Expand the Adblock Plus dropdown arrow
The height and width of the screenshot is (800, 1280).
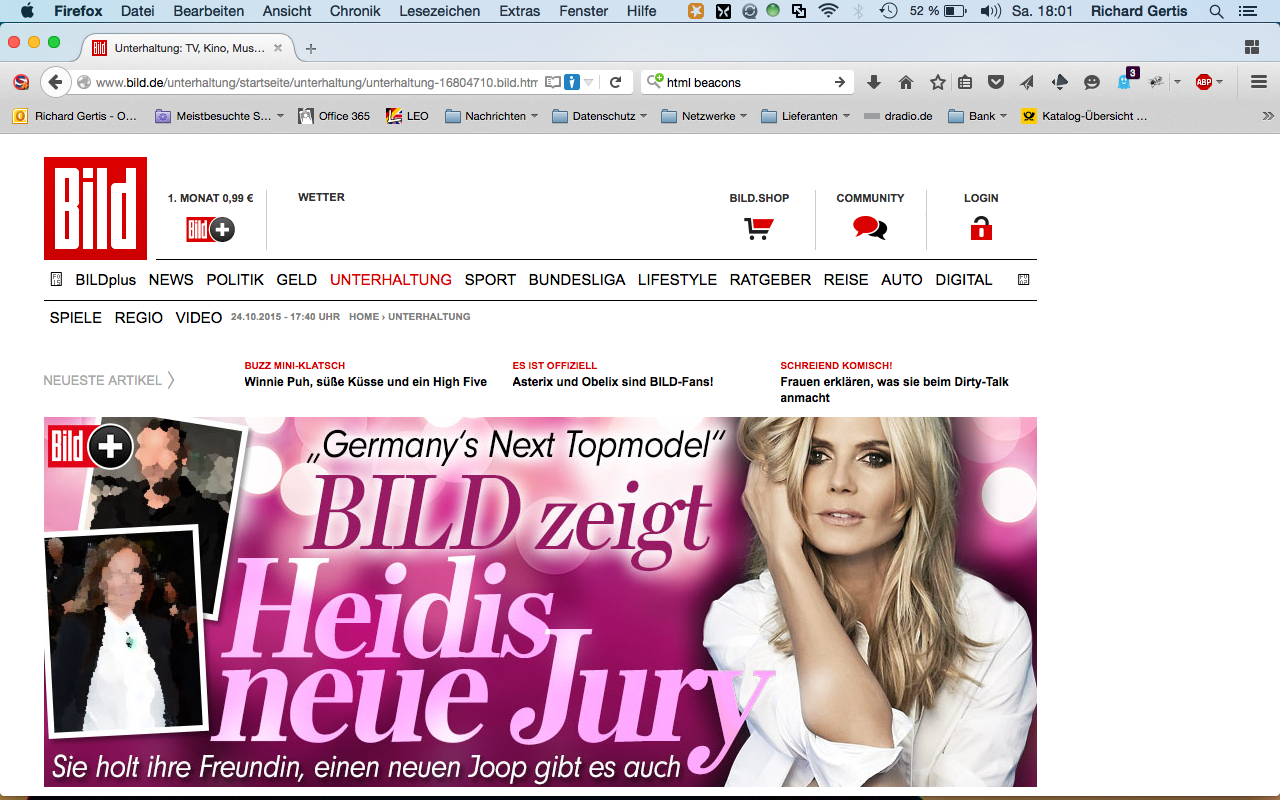(1219, 82)
